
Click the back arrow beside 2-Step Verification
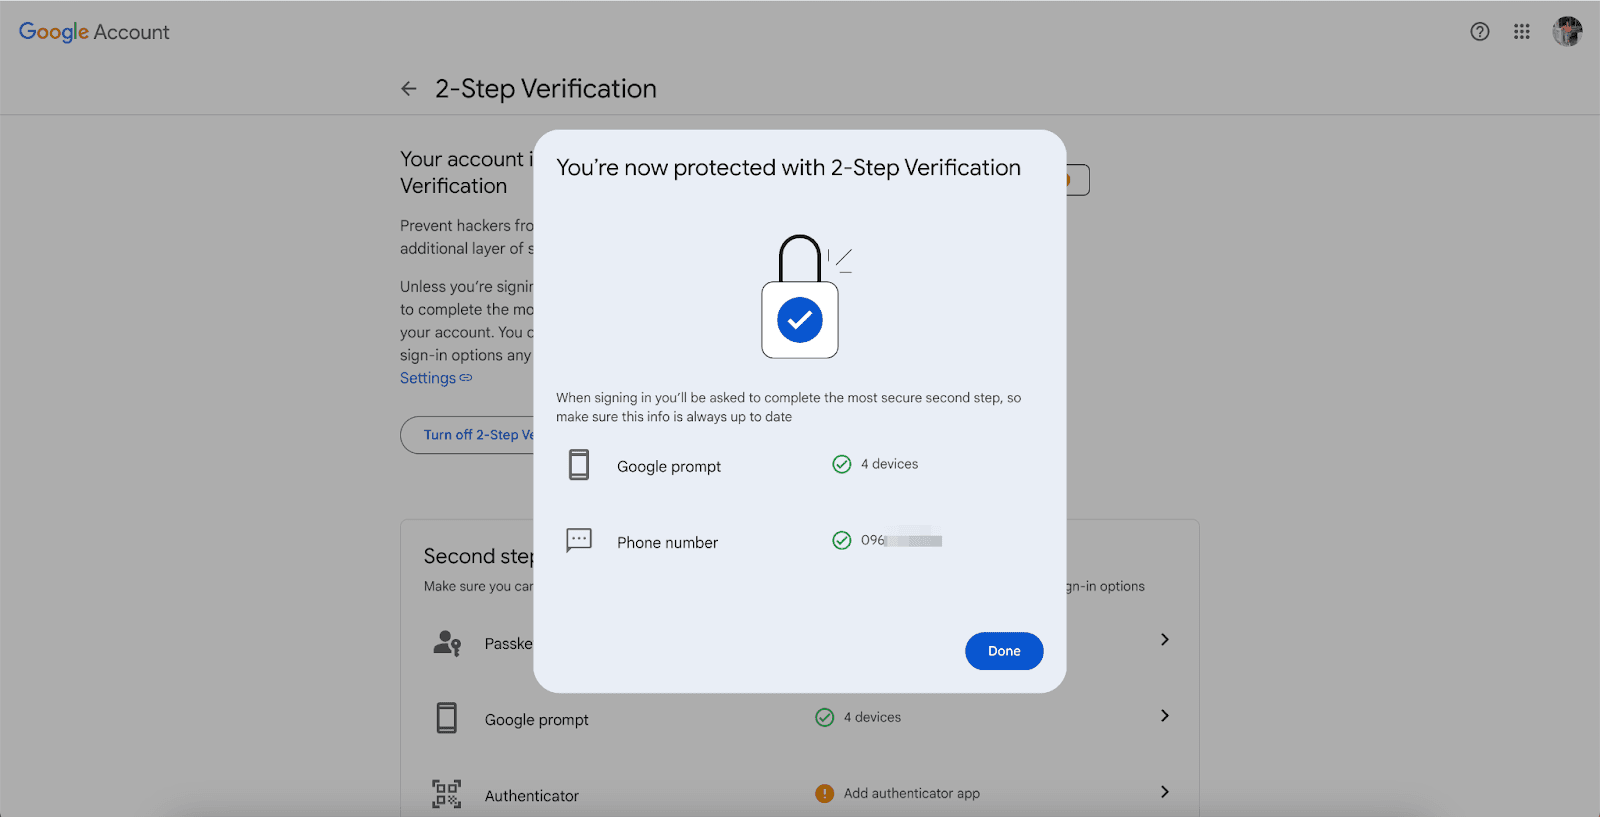(409, 89)
